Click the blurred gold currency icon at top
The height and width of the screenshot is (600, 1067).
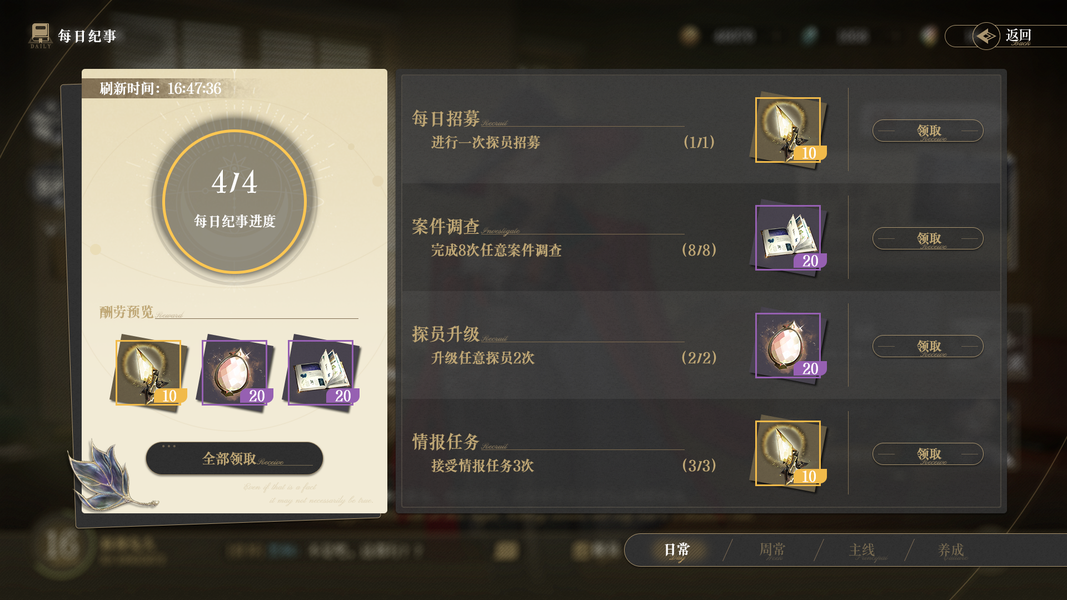690,35
